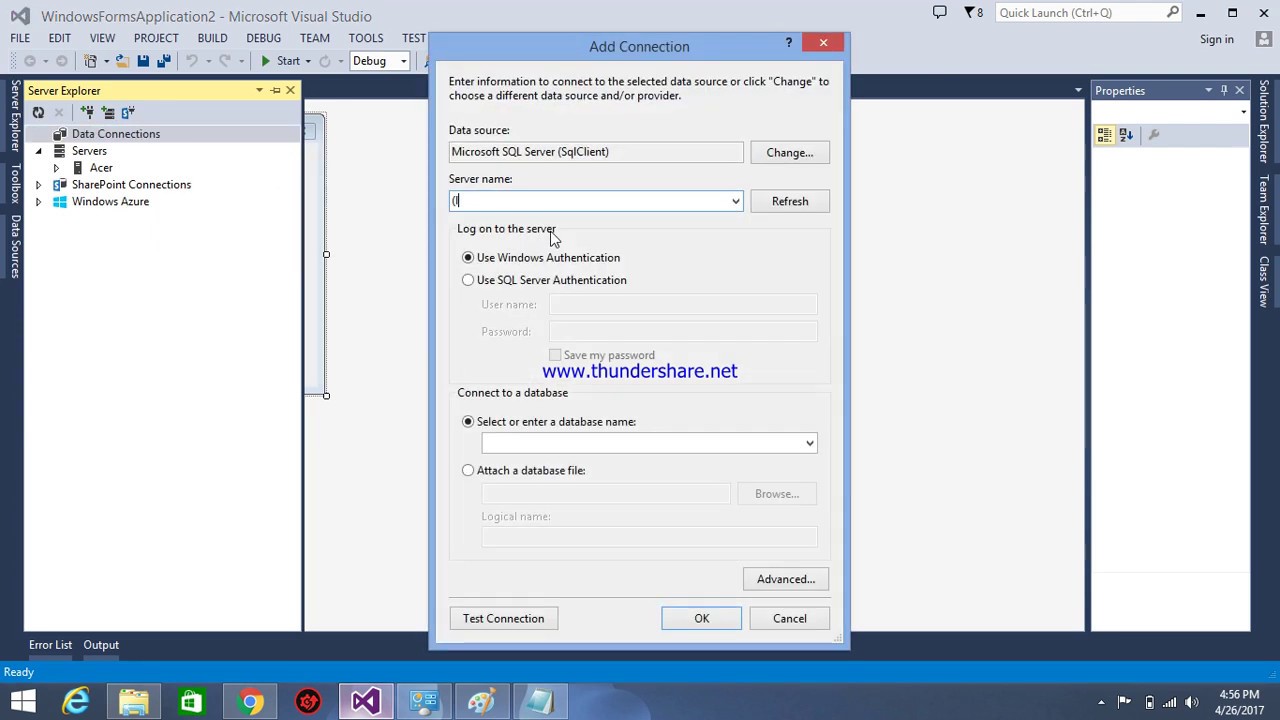The height and width of the screenshot is (720, 1280).
Task: Click the Advanced... button
Action: click(x=786, y=579)
